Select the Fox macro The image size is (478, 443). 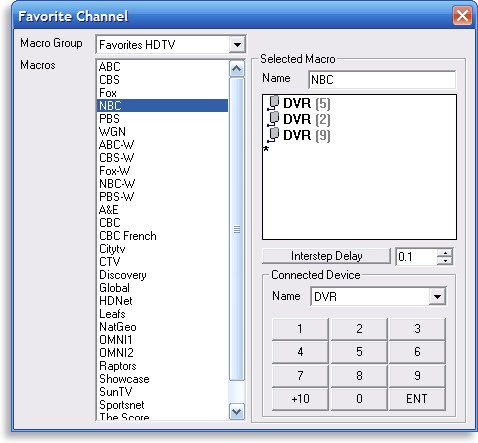(162, 93)
